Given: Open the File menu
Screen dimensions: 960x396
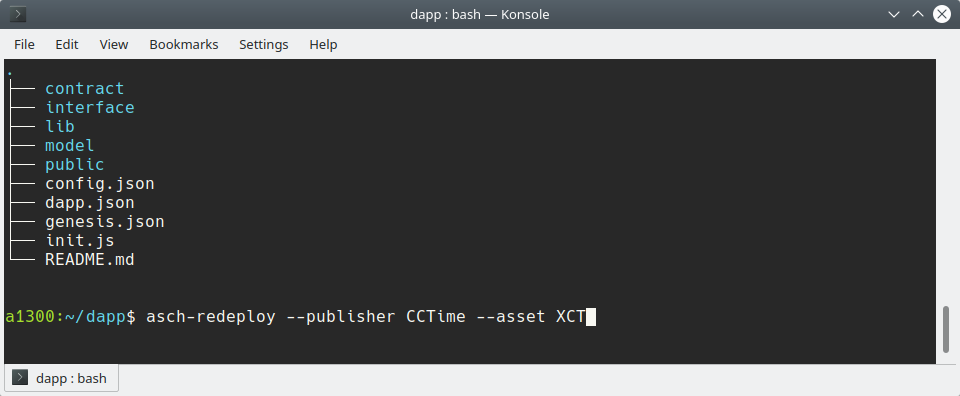Looking at the screenshot, I should click(24, 45).
